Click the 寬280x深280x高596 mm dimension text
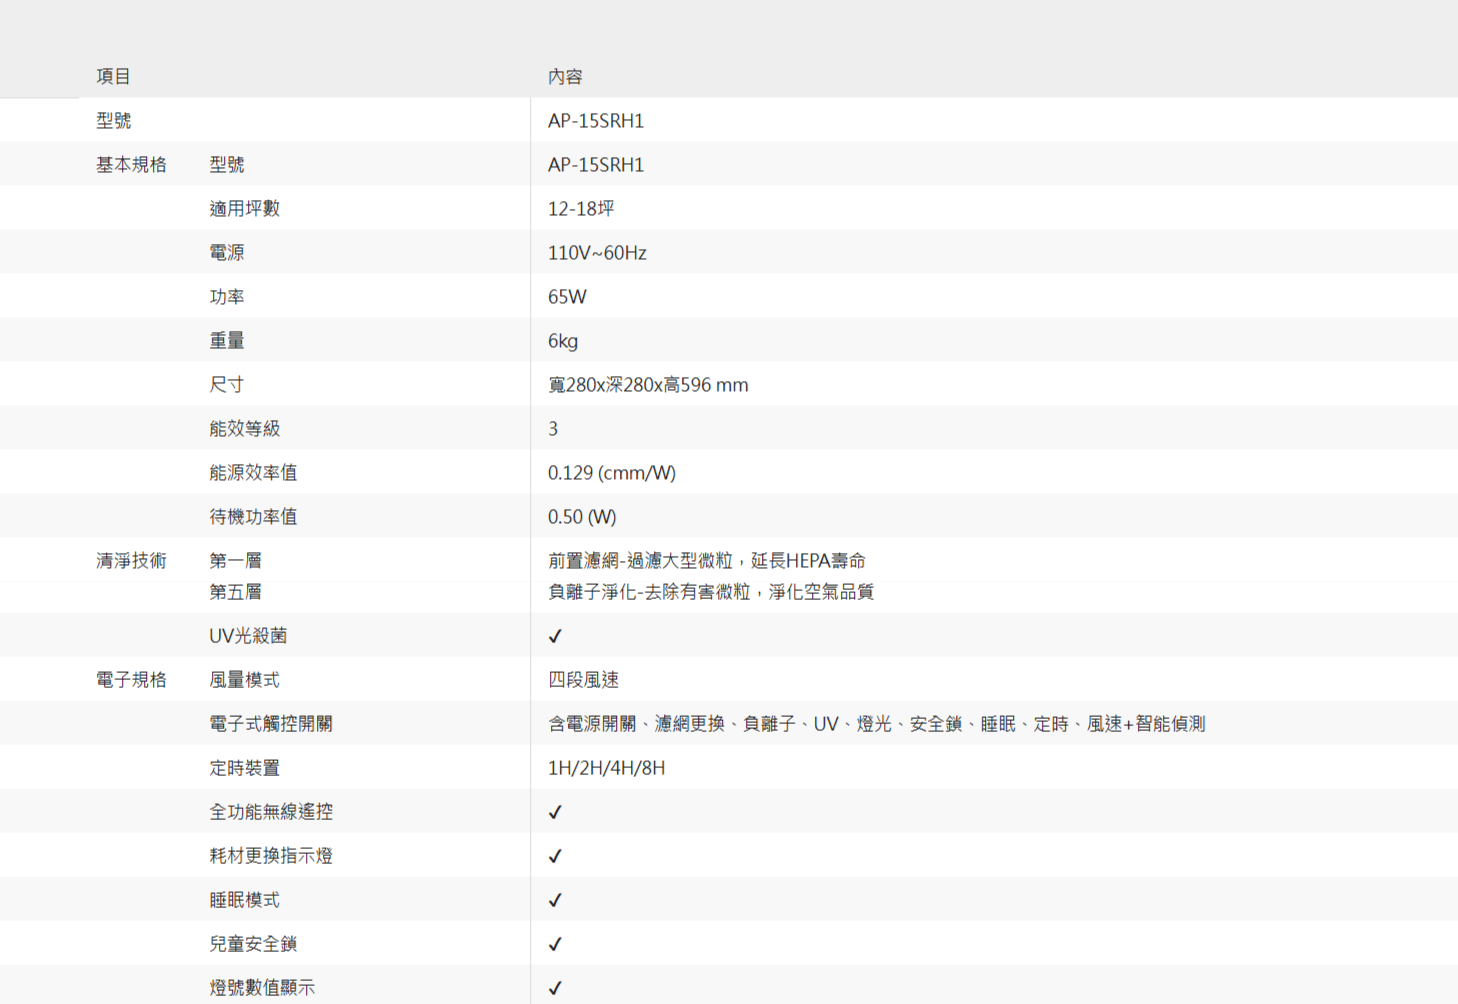This screenshot has height=1004, width=1458. 648,385
